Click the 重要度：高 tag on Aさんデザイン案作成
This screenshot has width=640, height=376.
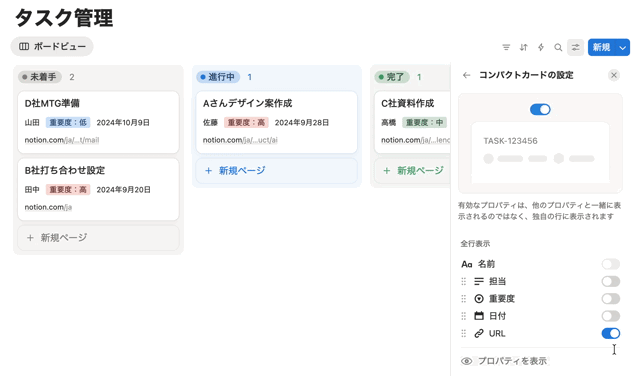(x=246, y=122)
